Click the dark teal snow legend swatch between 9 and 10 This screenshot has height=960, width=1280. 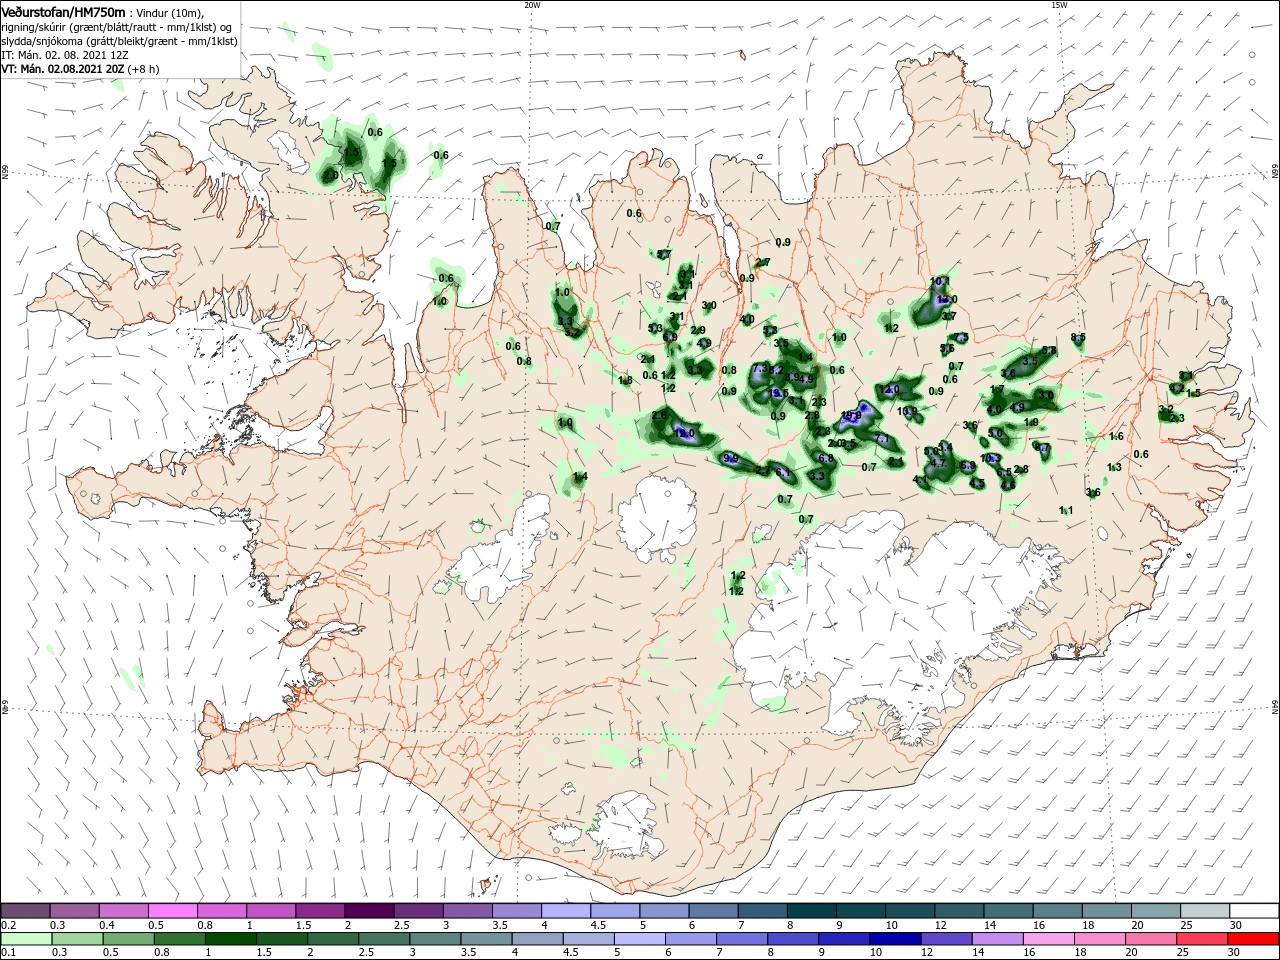[x=861, y=911]
